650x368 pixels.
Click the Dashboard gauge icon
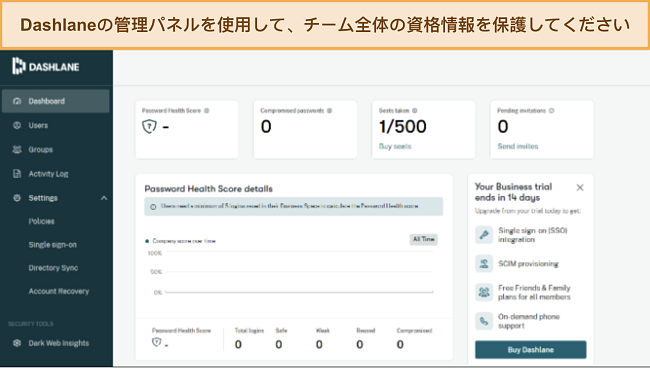(17, 101)
